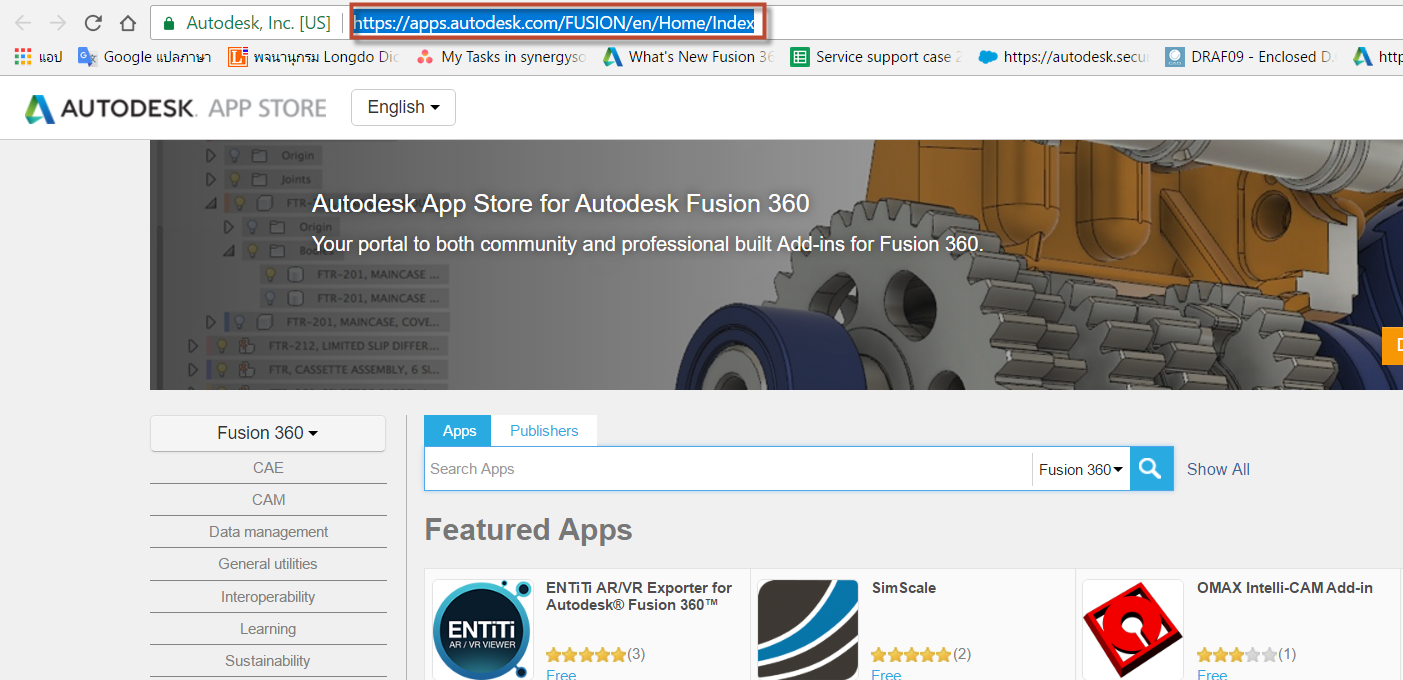The width and height of the screenshot is (1403, 680).
Task: Open the browser home page icon
Action: [126, 20]
